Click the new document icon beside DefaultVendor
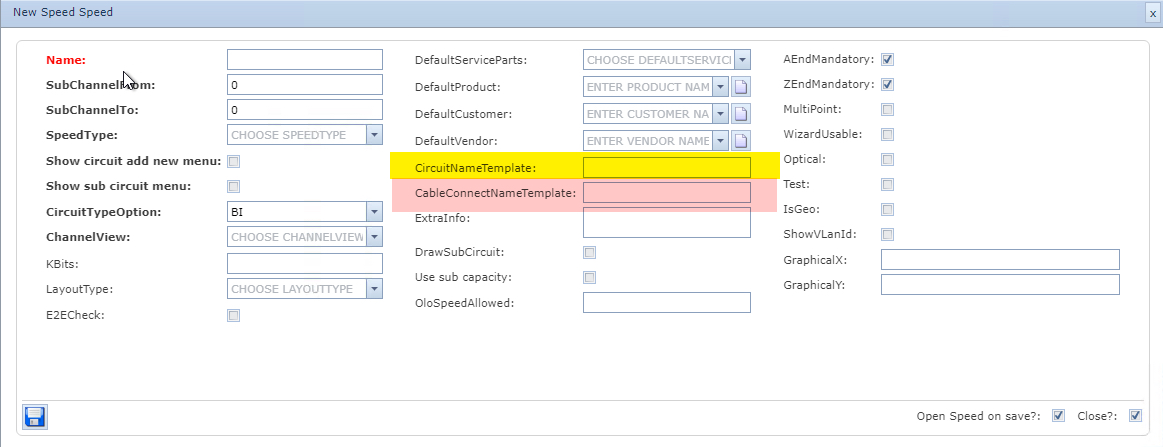This screenshot has height=447, width=1163. click(741, 141)
